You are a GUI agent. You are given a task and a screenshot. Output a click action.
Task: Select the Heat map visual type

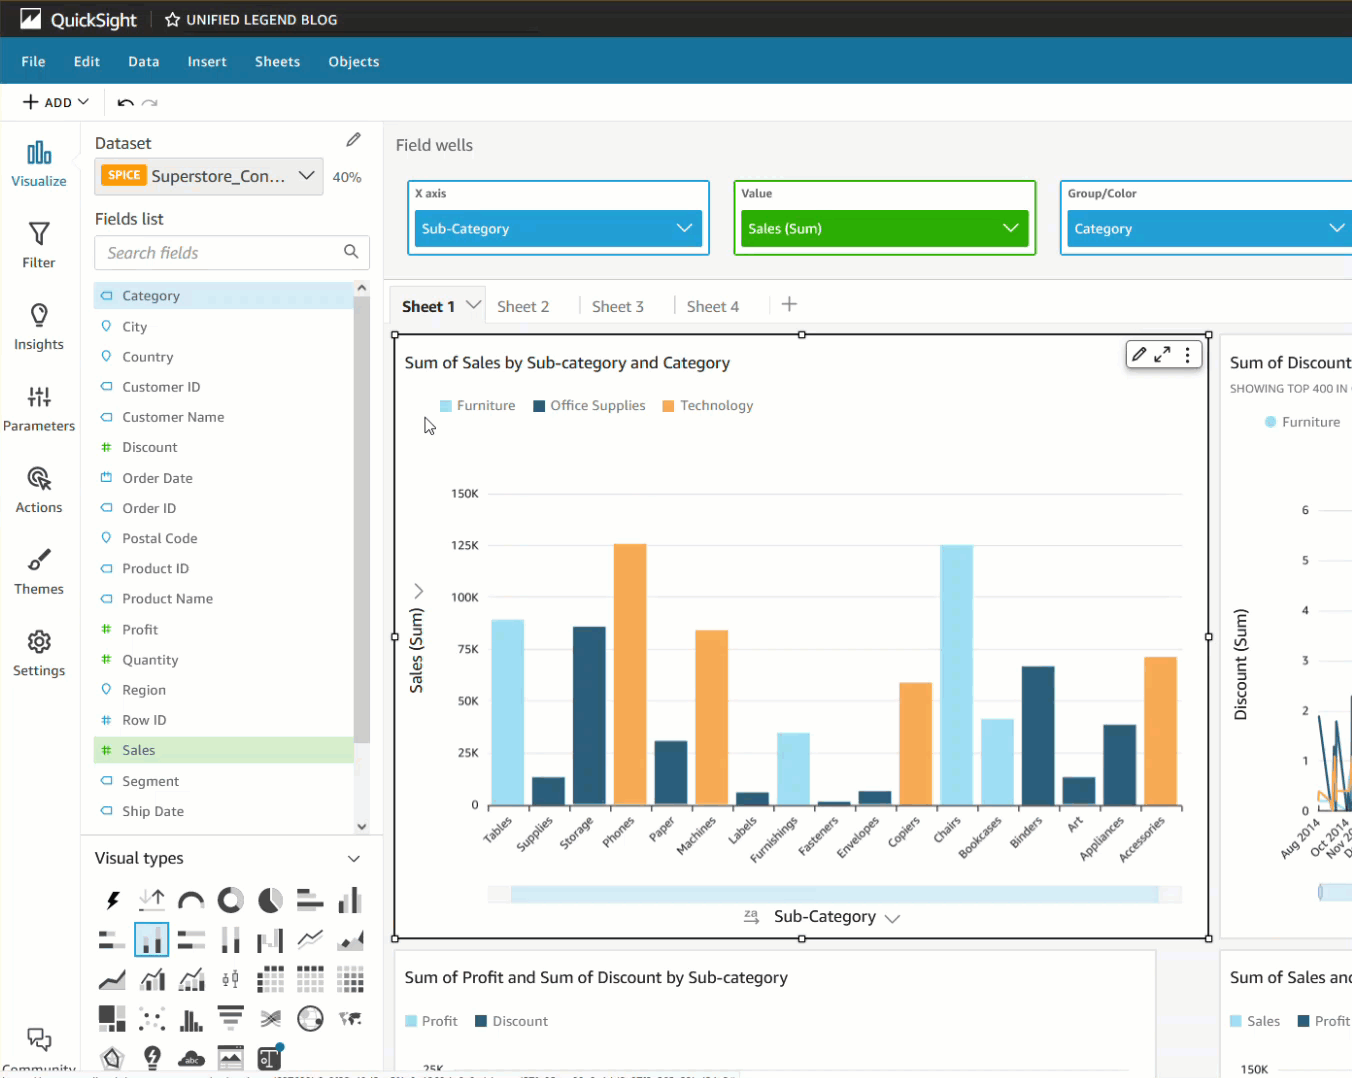pos(350,979)
